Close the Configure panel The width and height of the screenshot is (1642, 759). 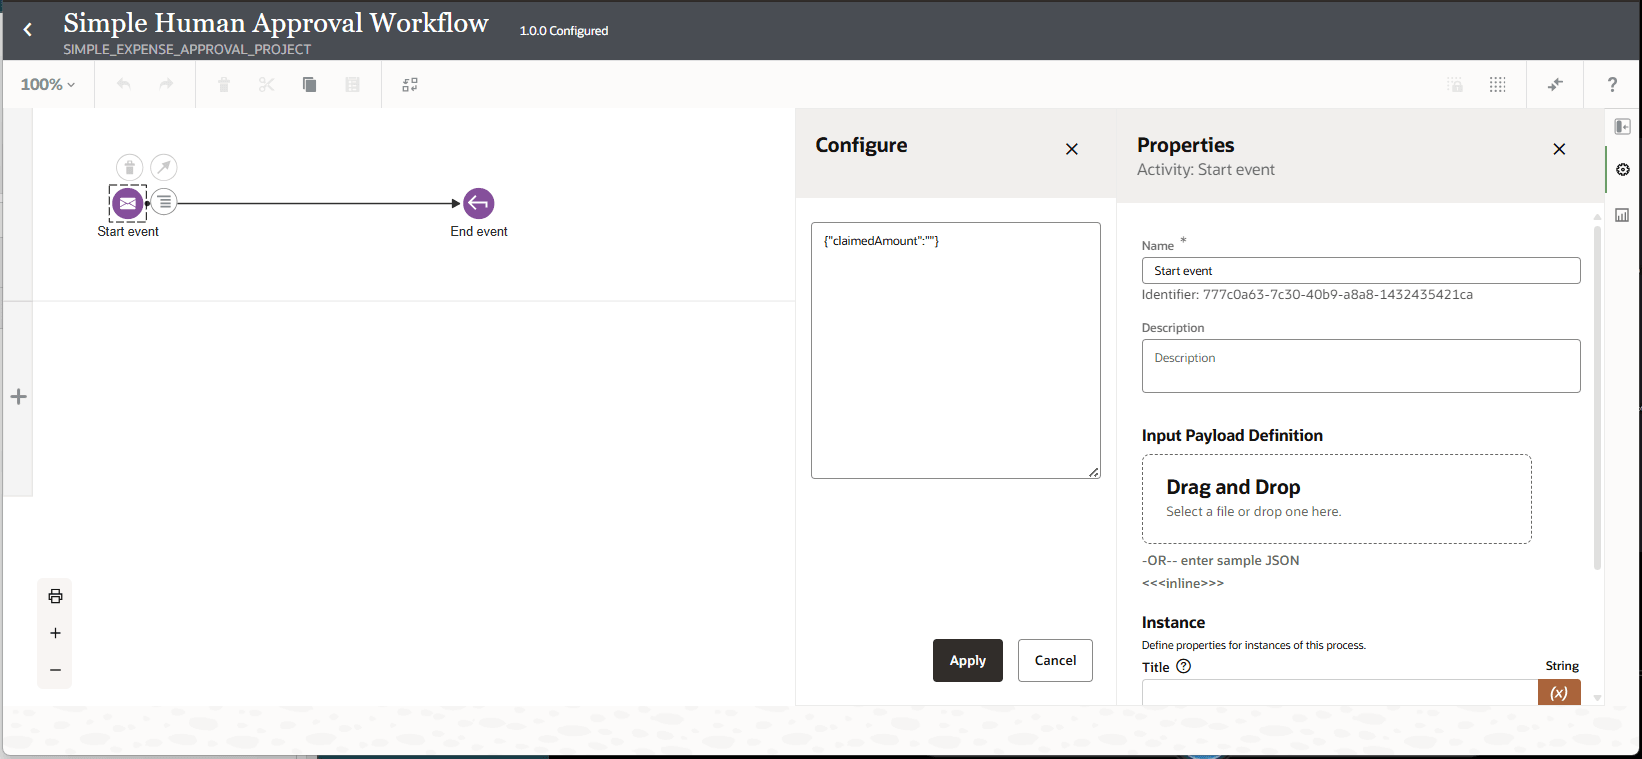tap(1071, 149)
